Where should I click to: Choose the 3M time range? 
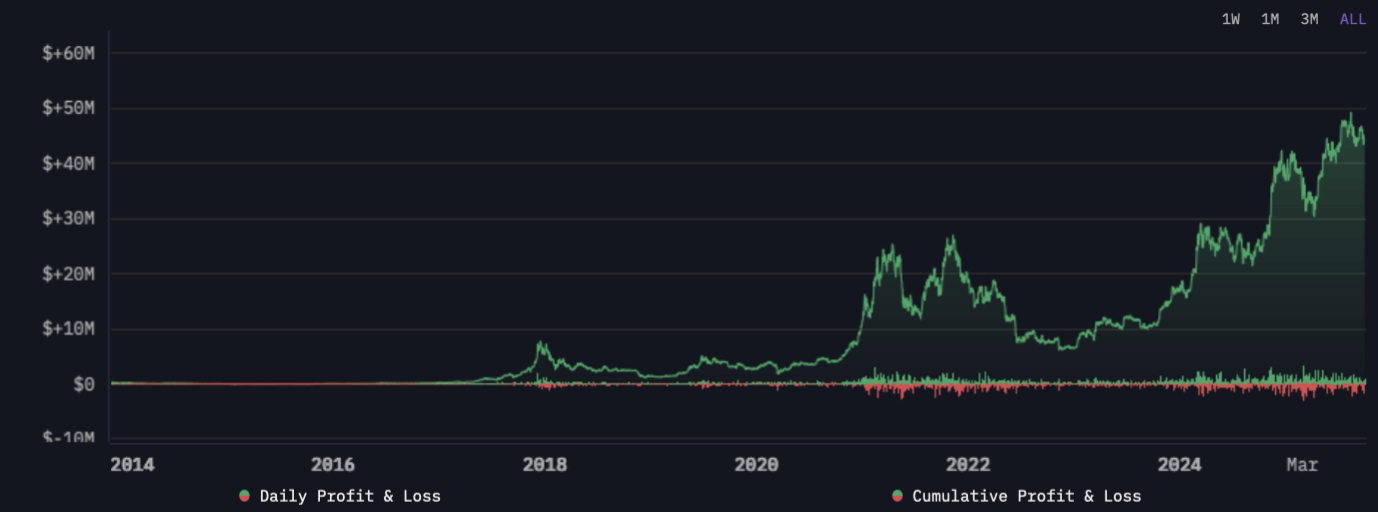click(x=1309, y=19)
